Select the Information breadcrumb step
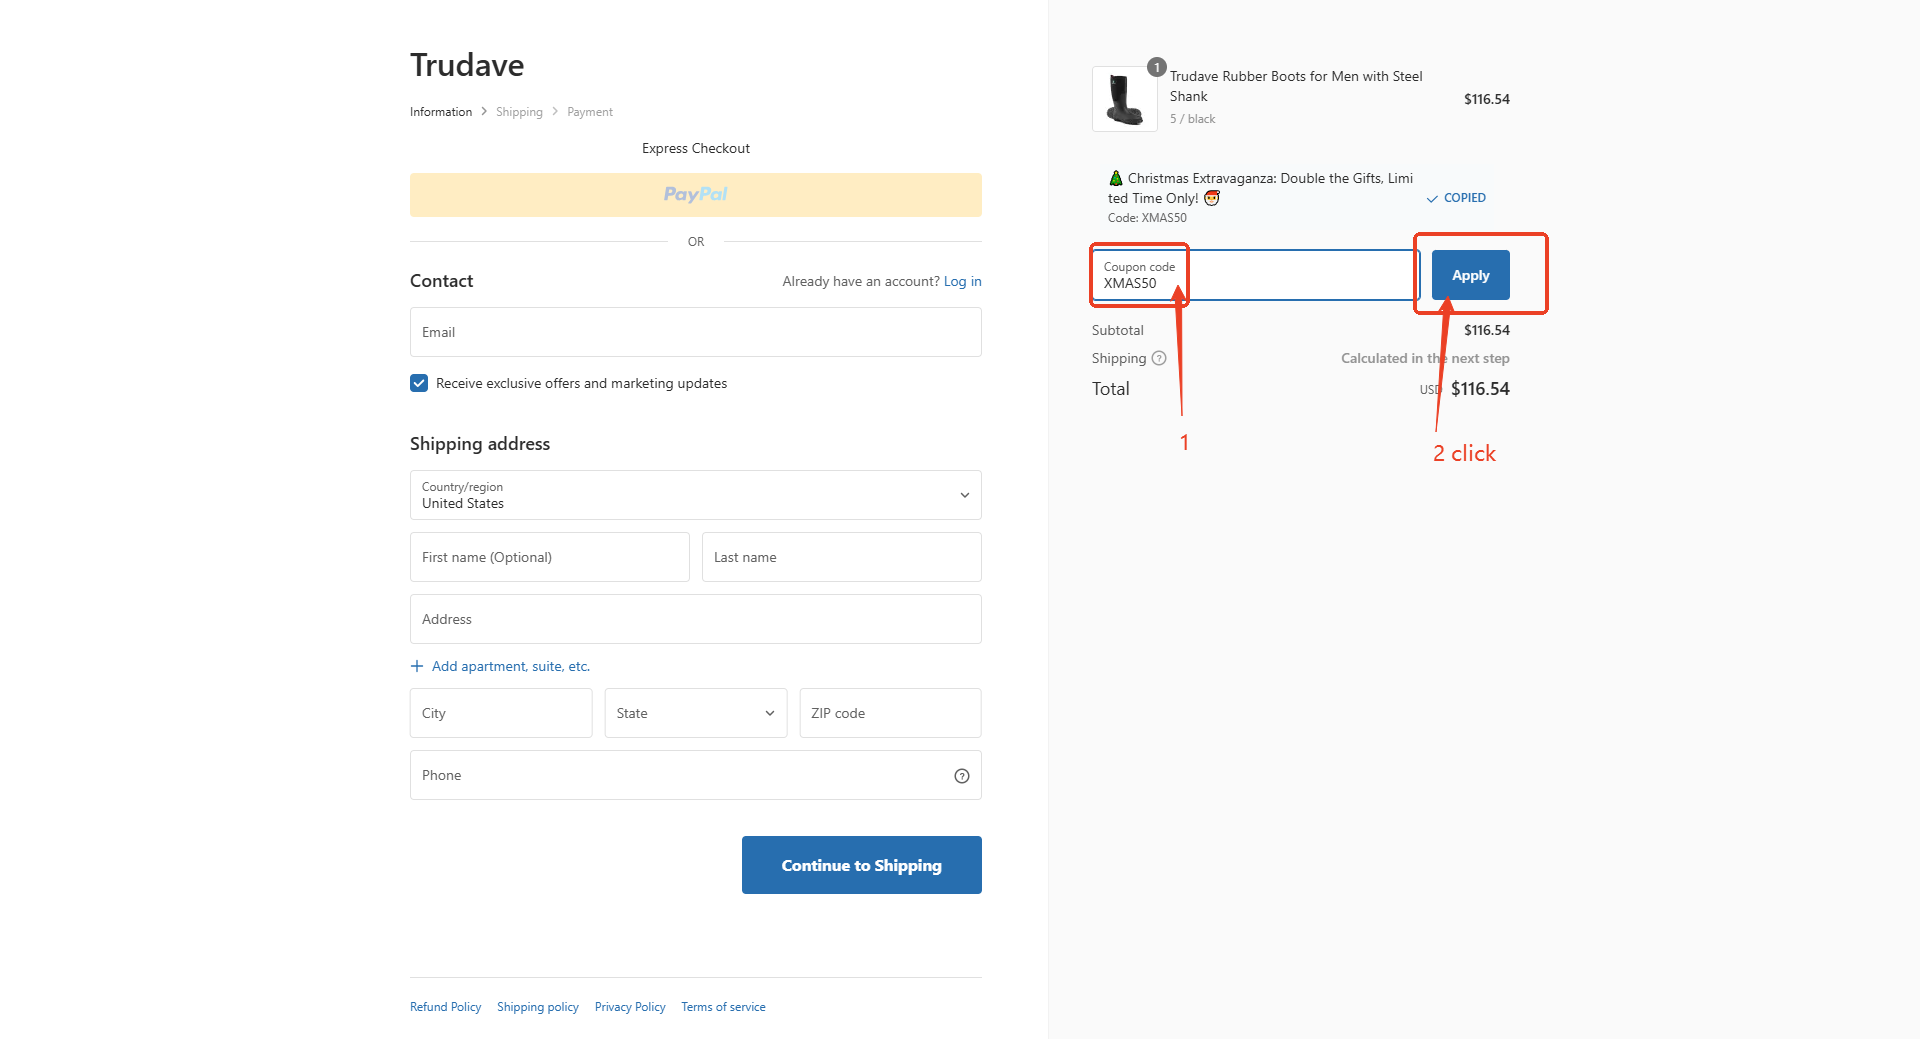Screen dimensions: 1920x1039 [440, 112]
